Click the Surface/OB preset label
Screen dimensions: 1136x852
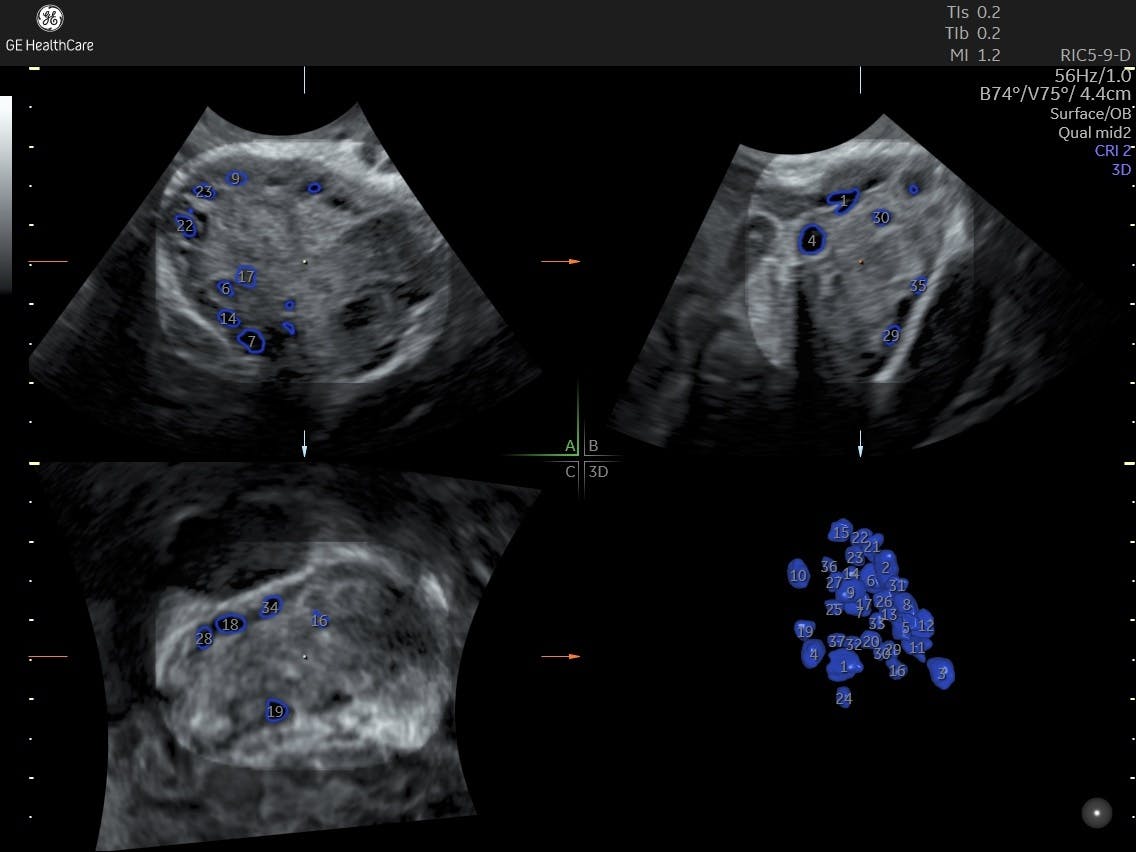pos(1090,114)
